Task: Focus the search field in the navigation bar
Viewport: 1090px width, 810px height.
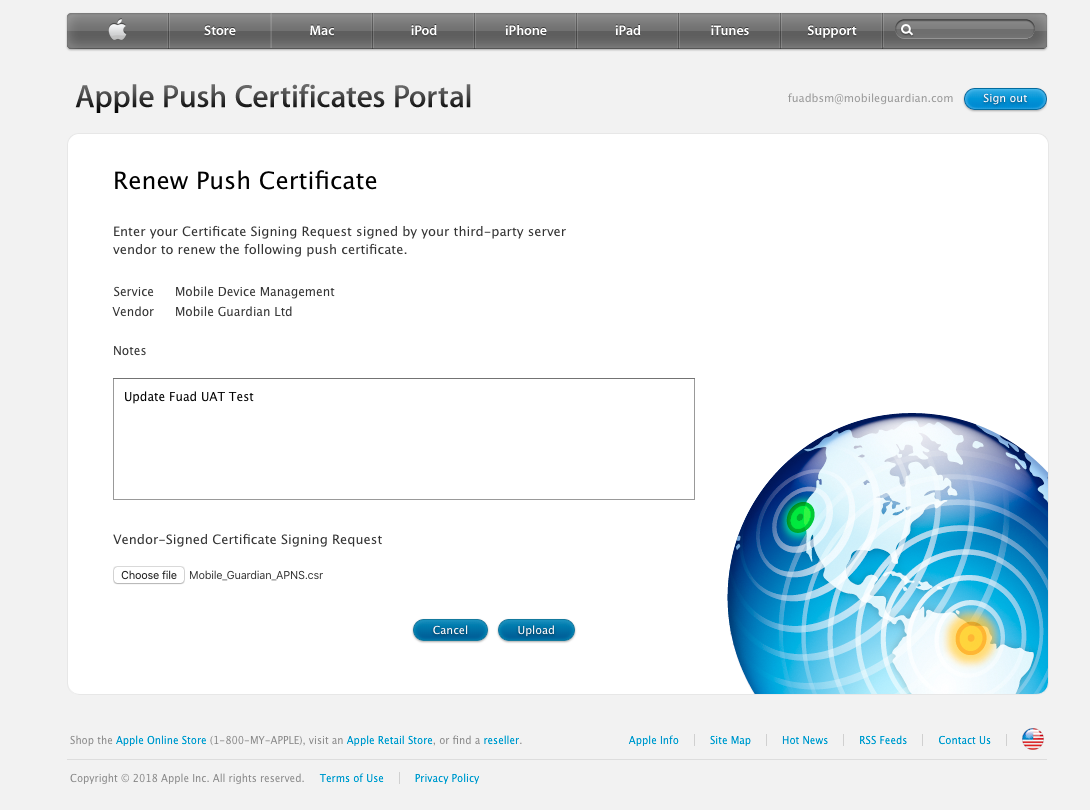Action: [x=965, y=30]
